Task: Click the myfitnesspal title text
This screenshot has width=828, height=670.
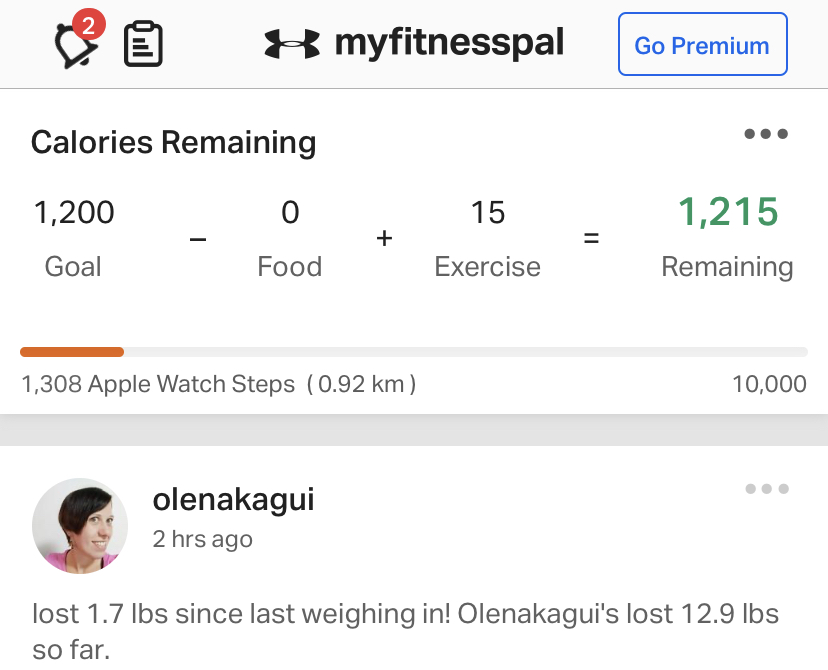Action: (x=449, y=43)
